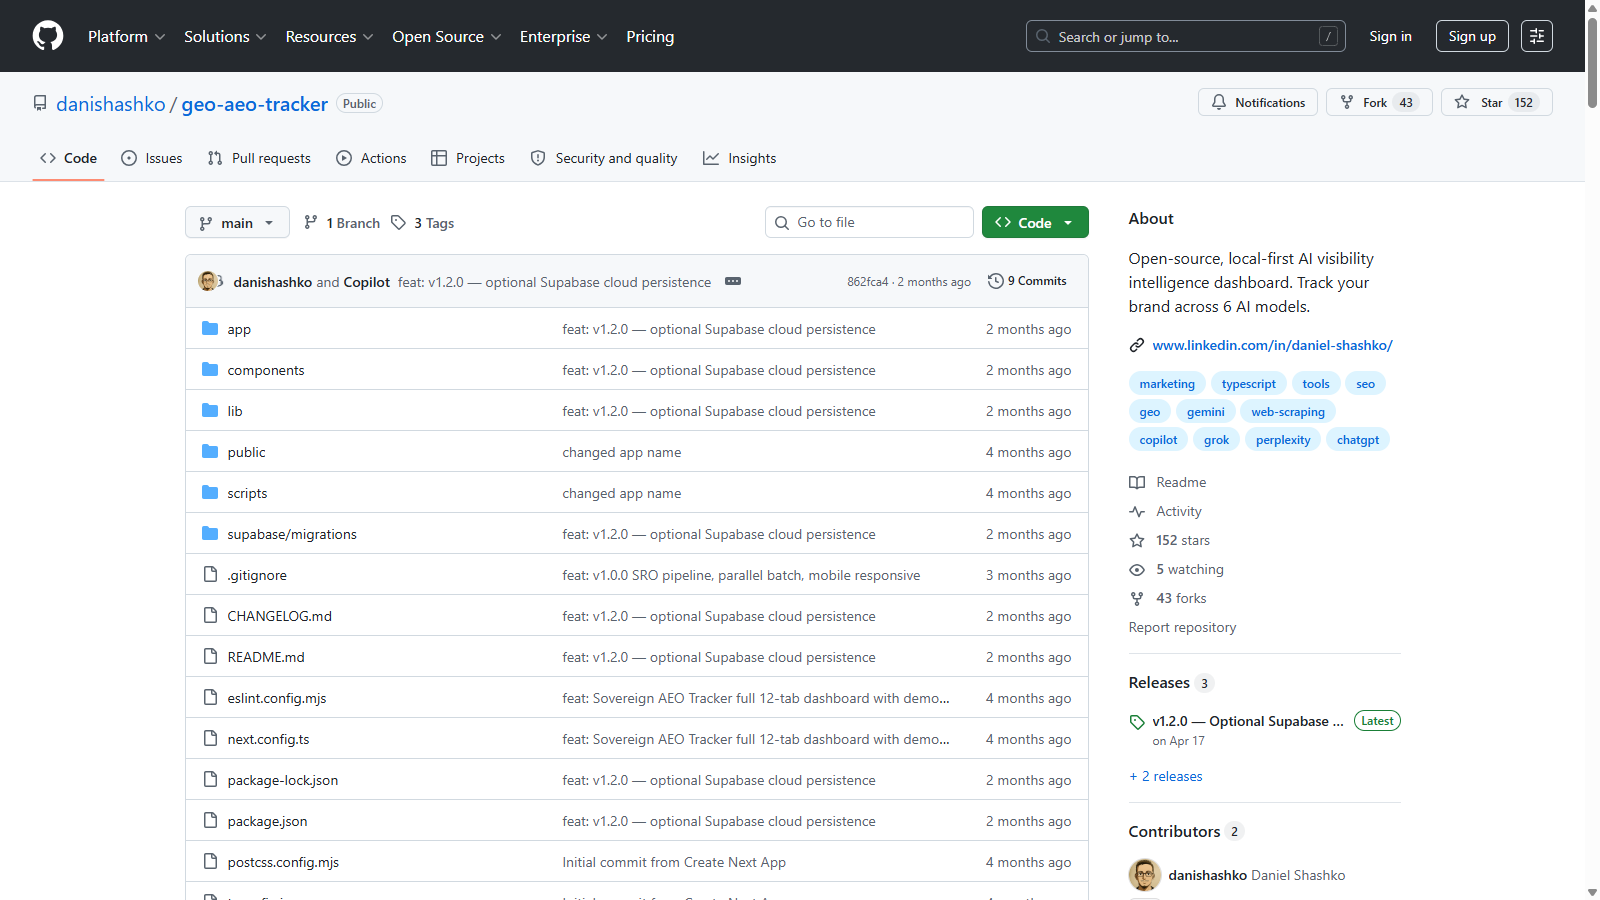The image size is (1600, 900).
Task: Click the components folder icon
Action: click(210, 370)
